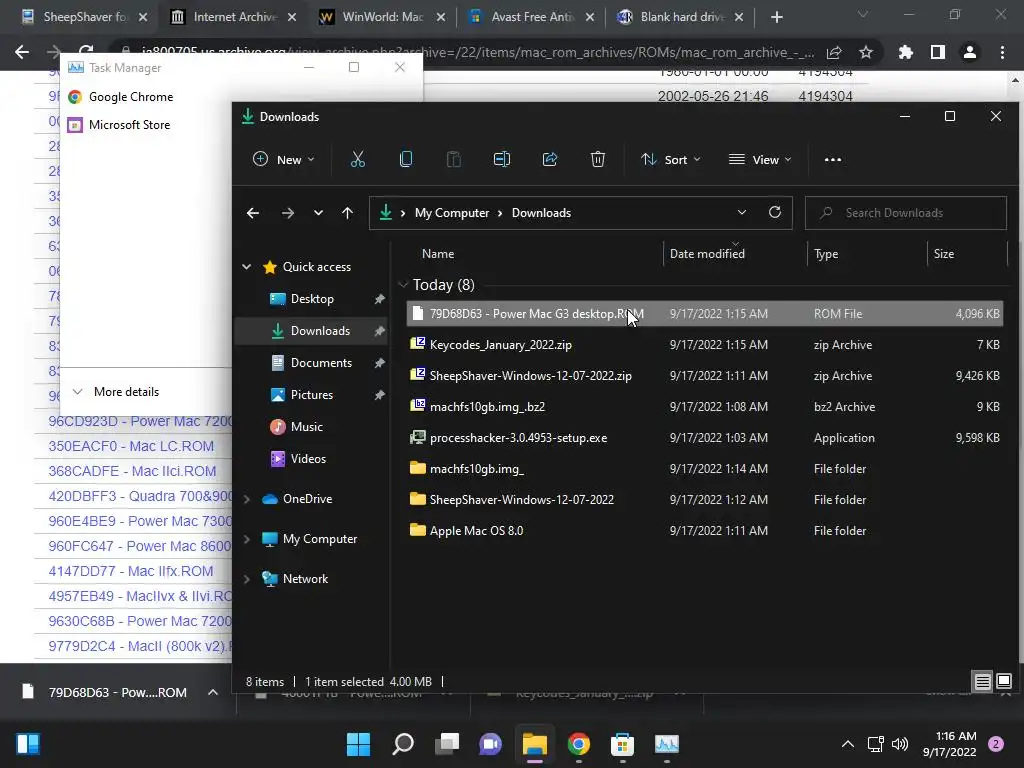Open Microsoft Store from taskbar

click(622, 744)
